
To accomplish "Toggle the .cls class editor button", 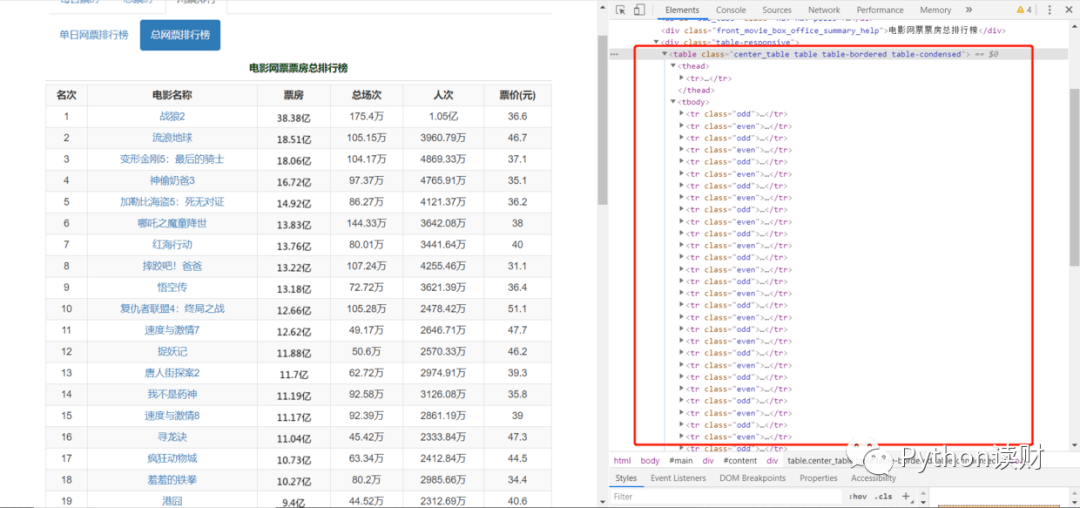I will pyautogui.click(x=883, y=496).
